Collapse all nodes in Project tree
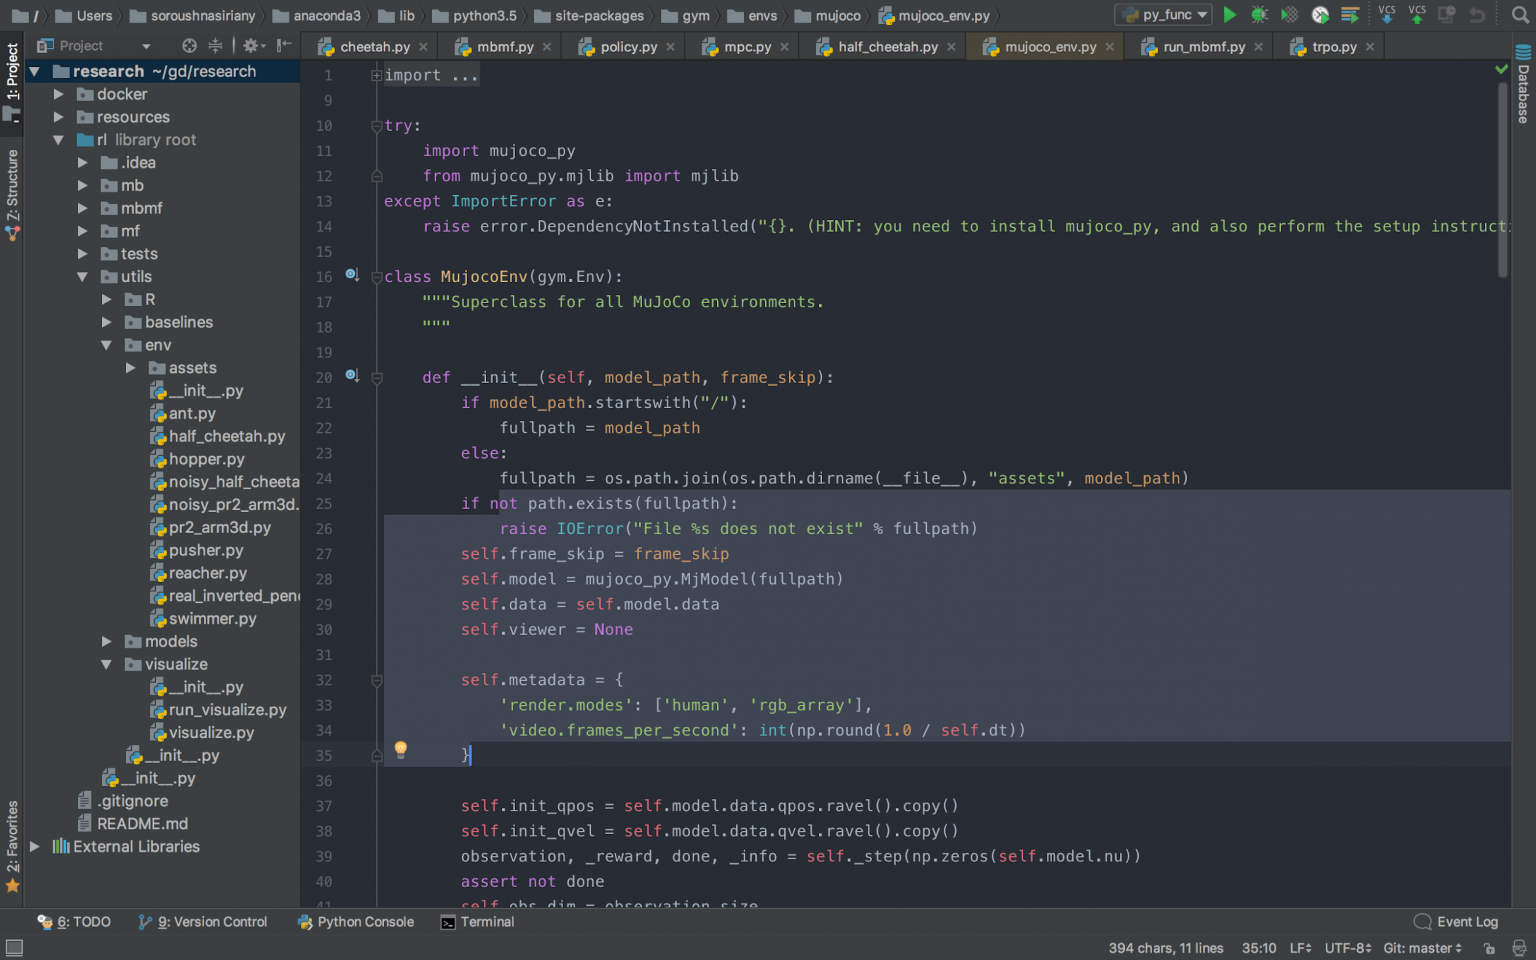 pos(216,45)
